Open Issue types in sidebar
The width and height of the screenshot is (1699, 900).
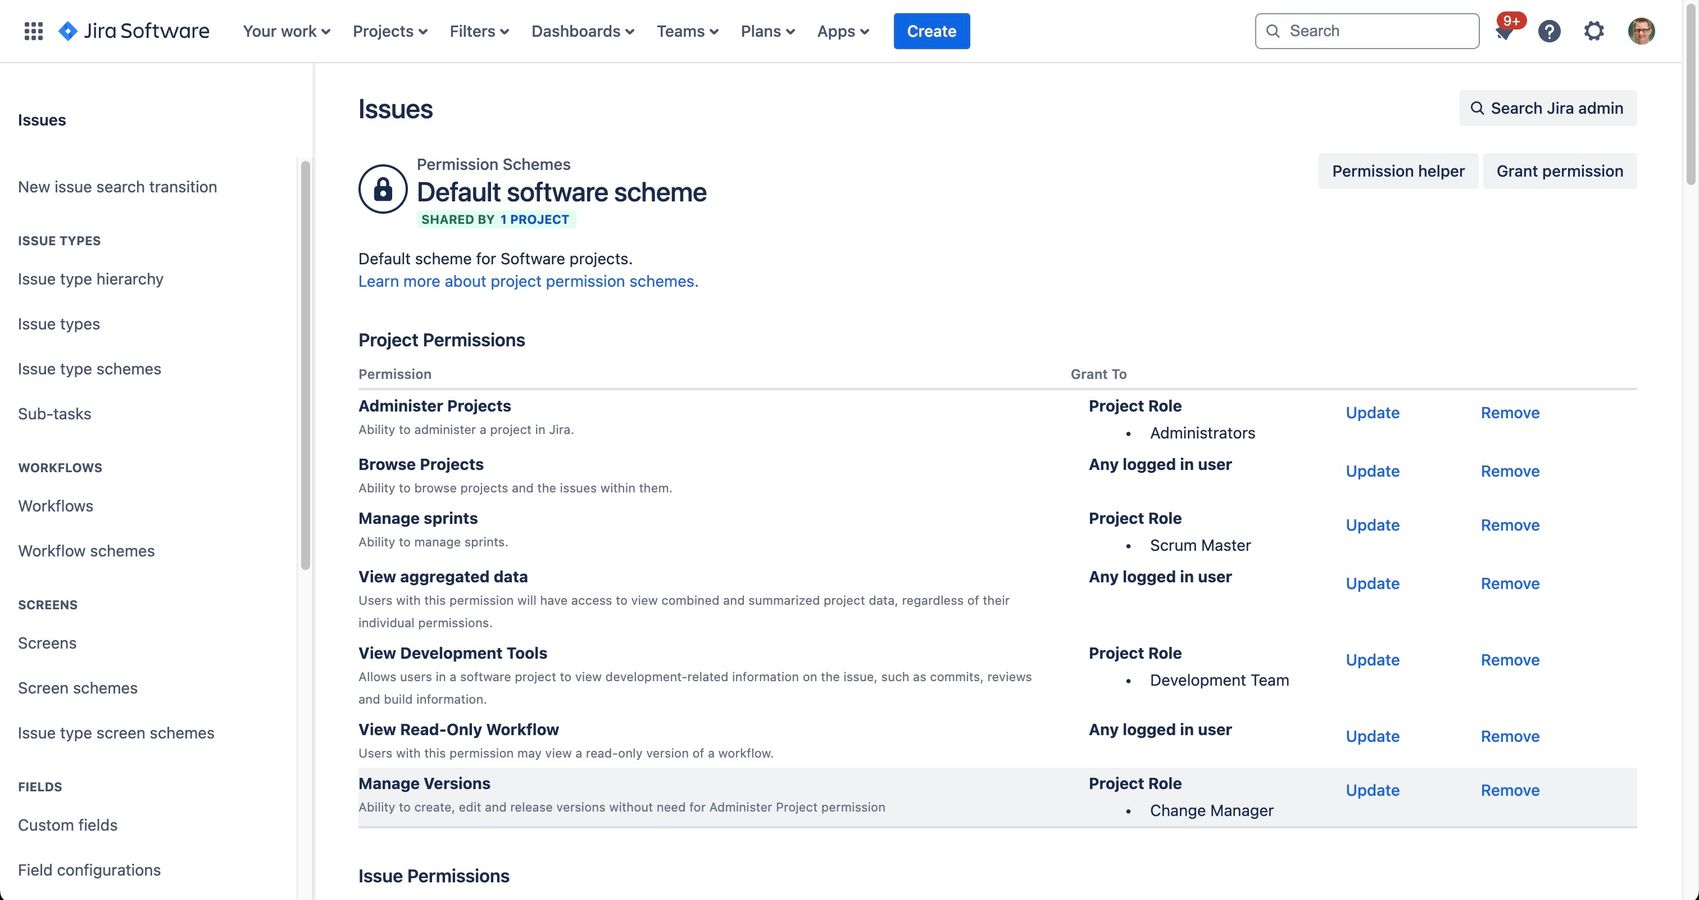click(x=59, y=324)
